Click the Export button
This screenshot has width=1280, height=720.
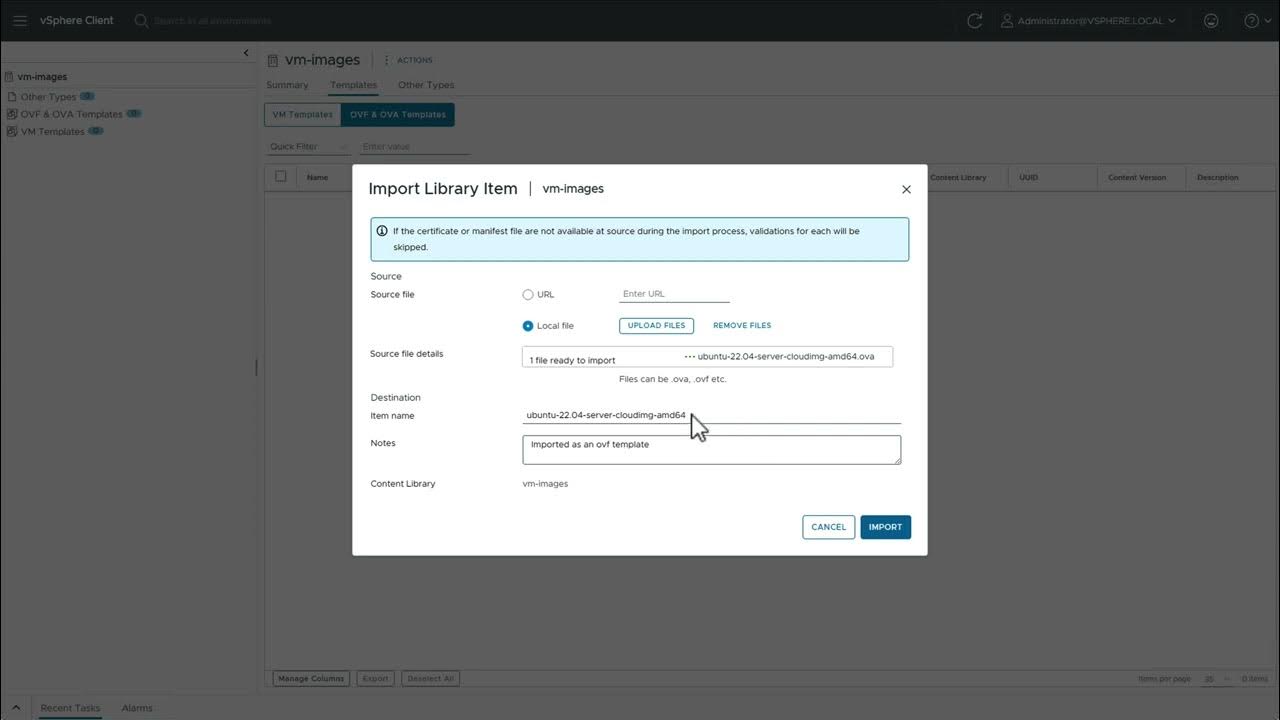375,678
